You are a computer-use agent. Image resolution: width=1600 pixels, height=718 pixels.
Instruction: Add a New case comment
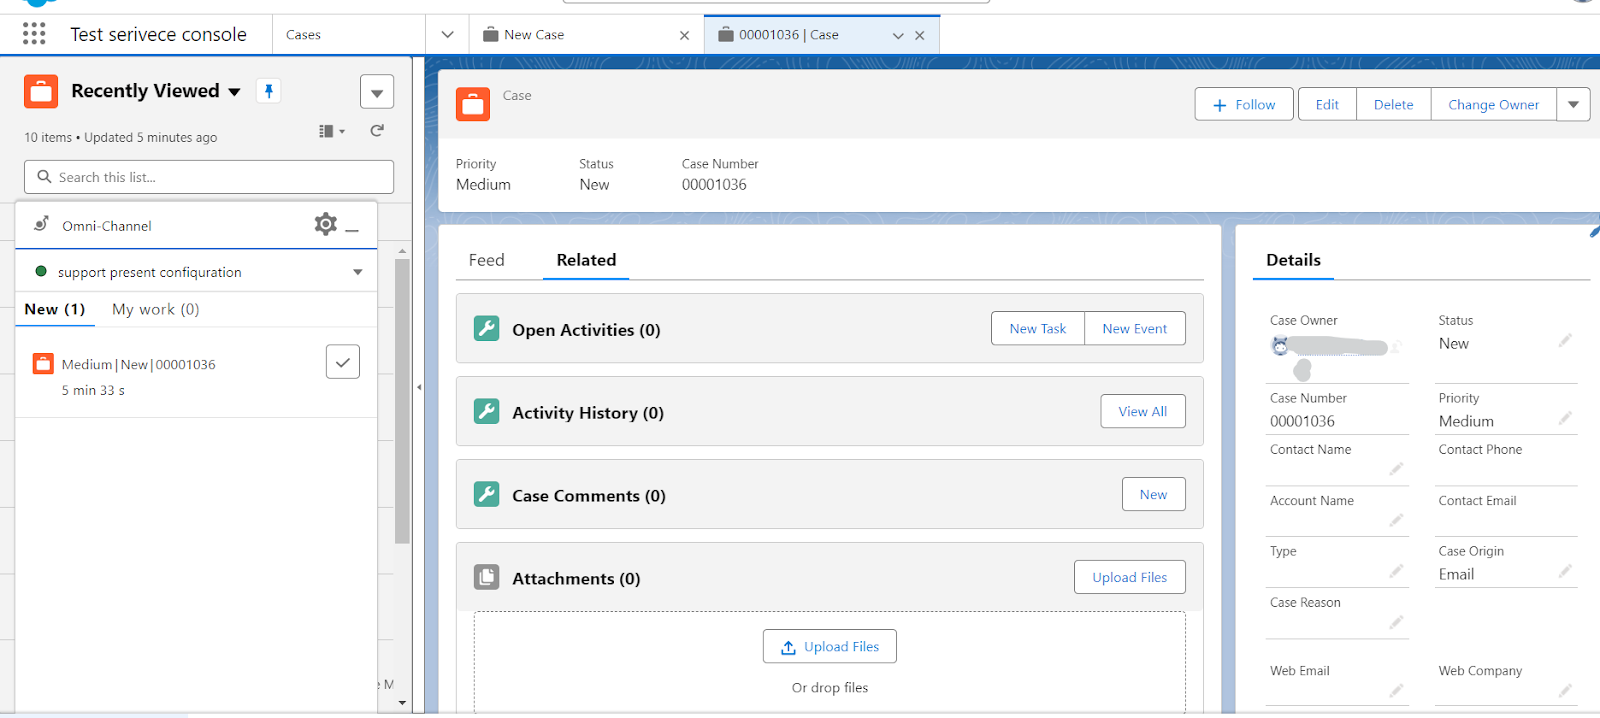click(1153, 494)
